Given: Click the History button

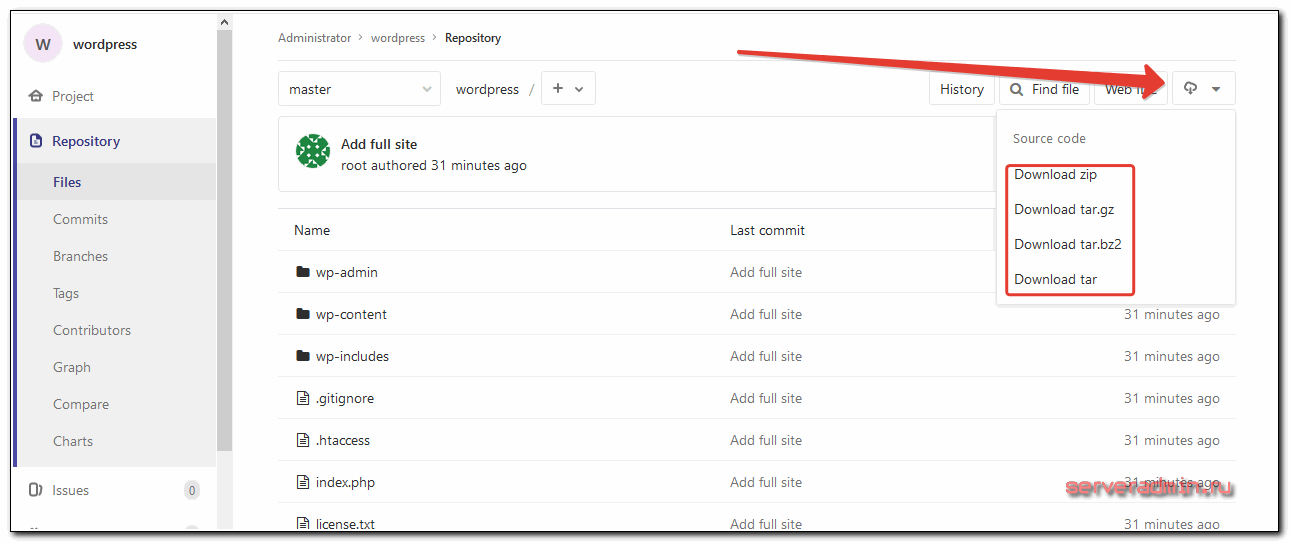Looking at the screenshot, I should point(962,89).
